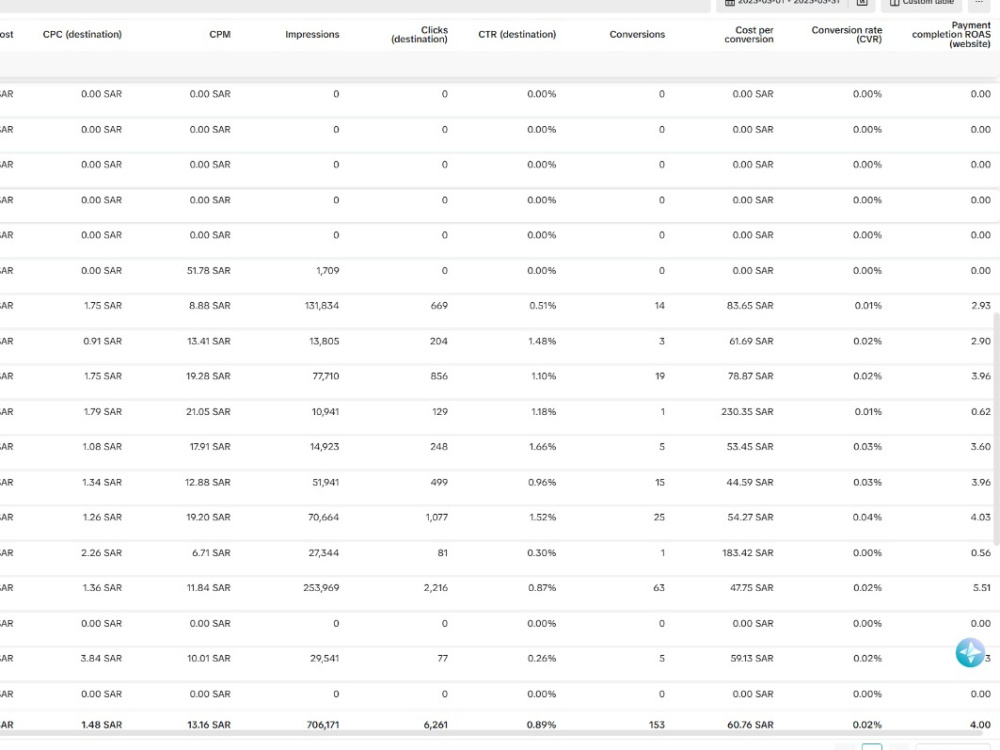
Task: Select the 14,923 impressions cell
Action: [x=325, y=447]
